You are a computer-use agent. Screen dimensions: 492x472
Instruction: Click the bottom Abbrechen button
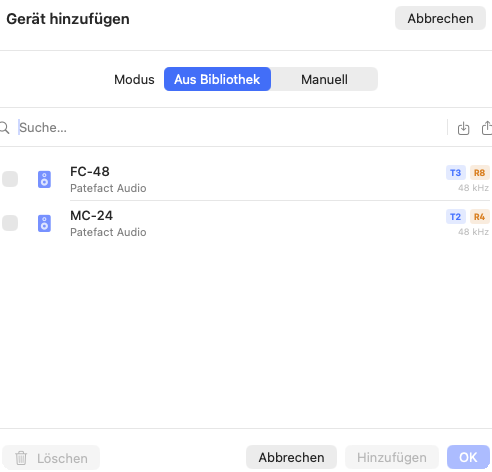[x=291, y=457]
